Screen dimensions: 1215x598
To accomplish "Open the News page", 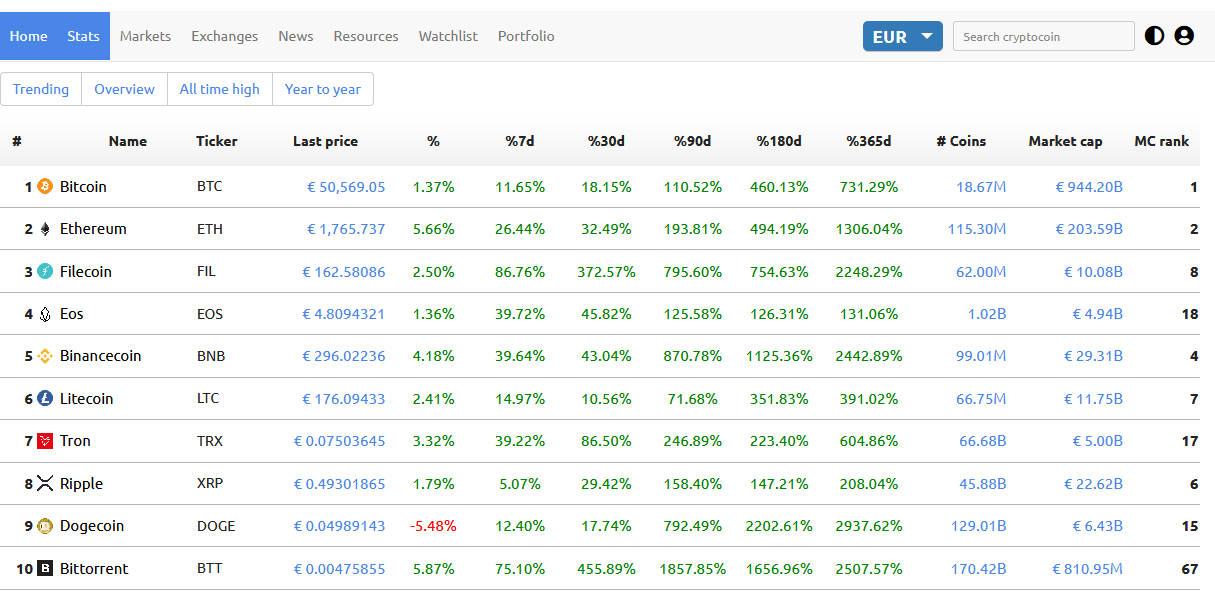I will 295,36.
